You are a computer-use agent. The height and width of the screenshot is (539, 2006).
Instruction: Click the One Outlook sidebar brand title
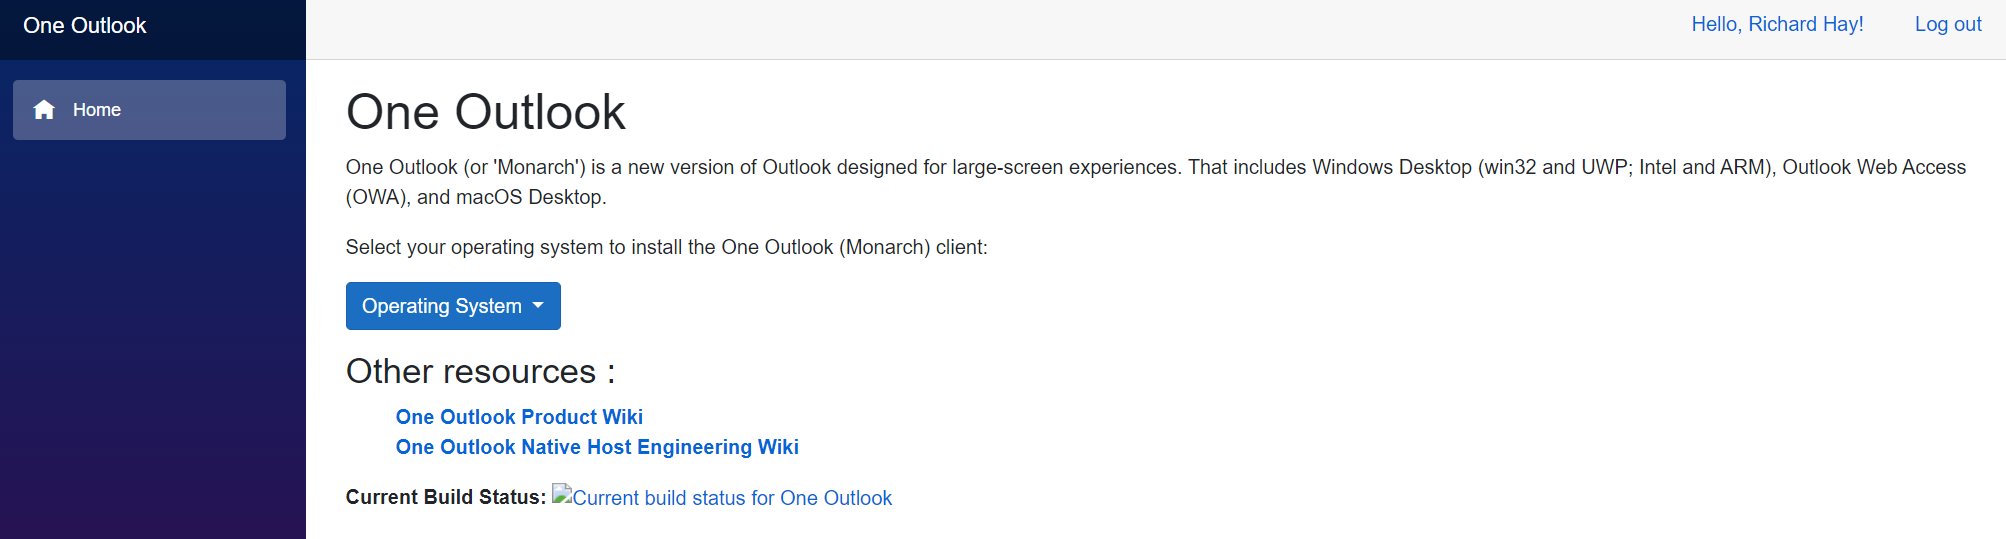point(85,26)
